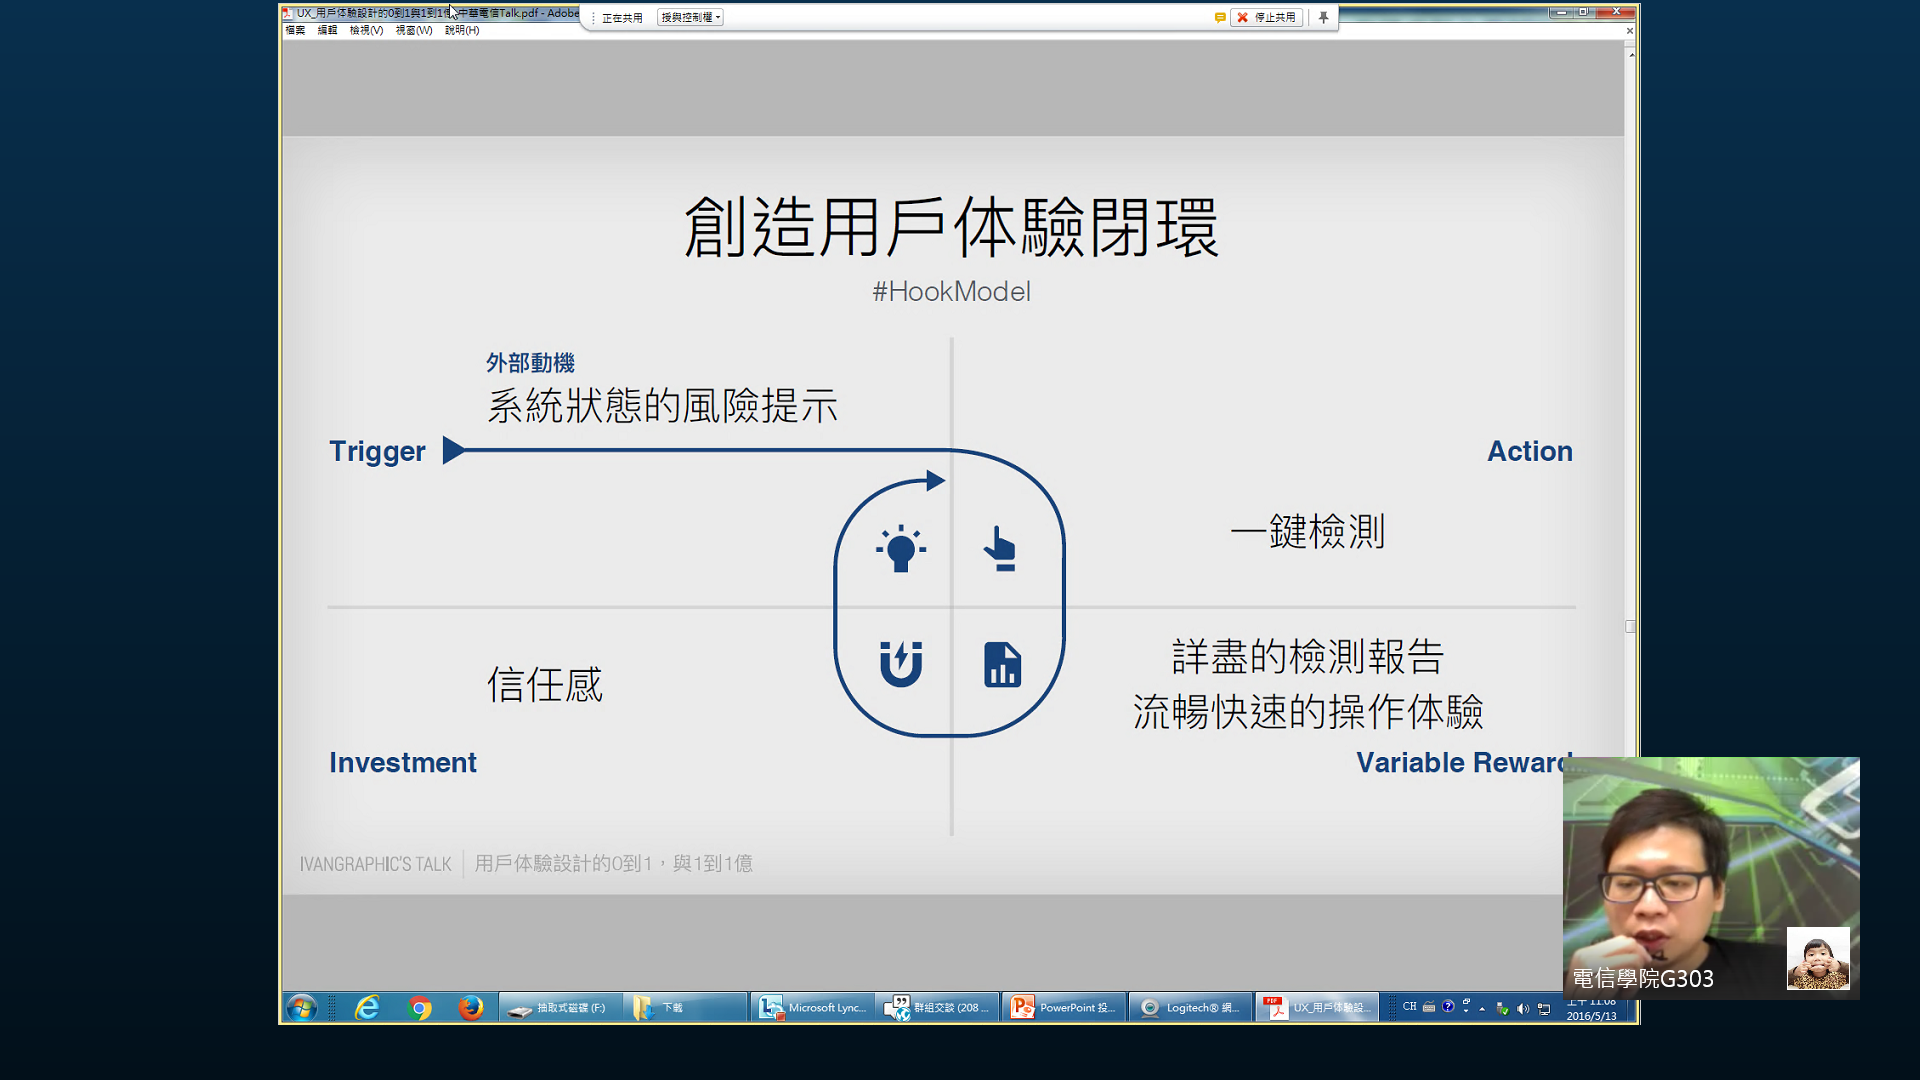
Task: Click the vertical scrollbar thumb of PDF
Action: (1630, 626)
